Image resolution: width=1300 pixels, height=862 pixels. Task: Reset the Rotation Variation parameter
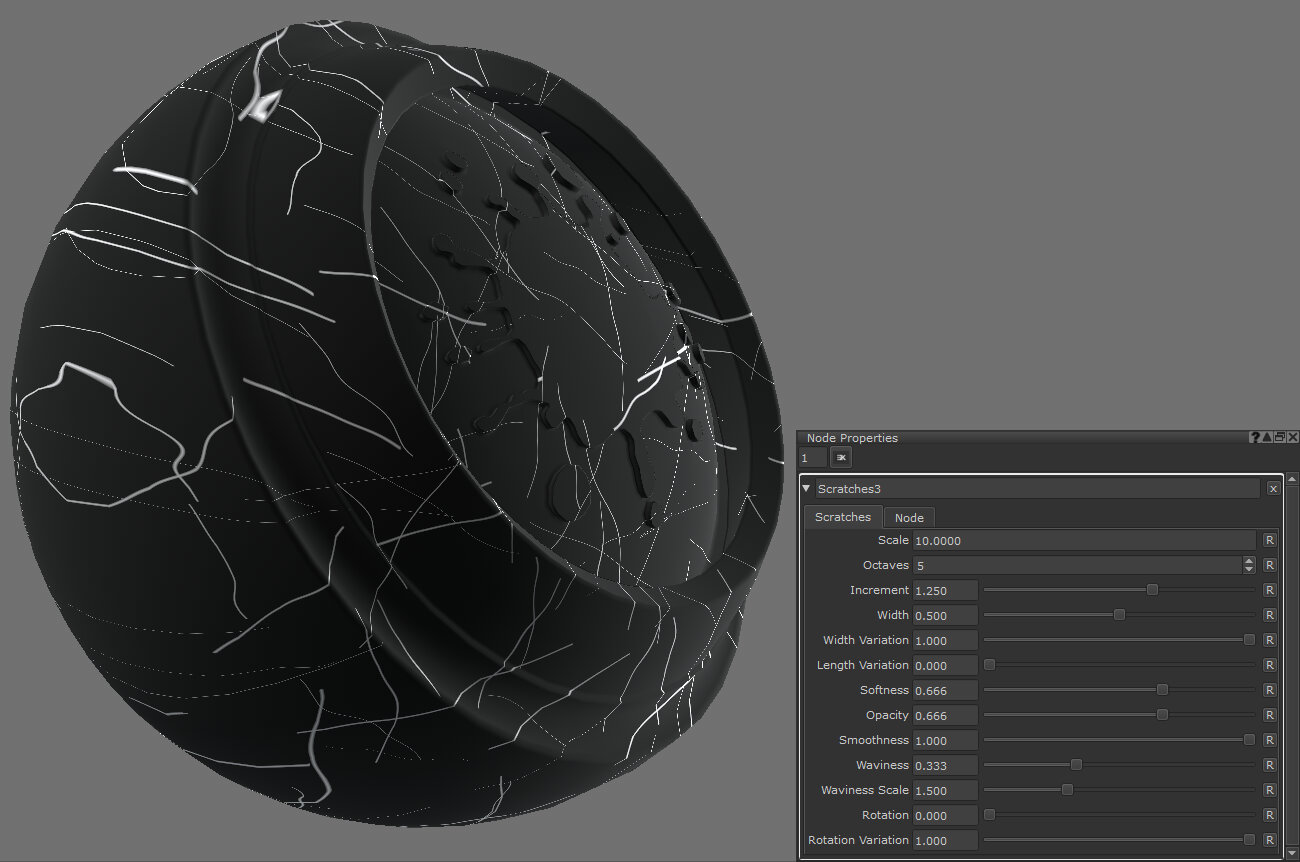coord(1269,840)
